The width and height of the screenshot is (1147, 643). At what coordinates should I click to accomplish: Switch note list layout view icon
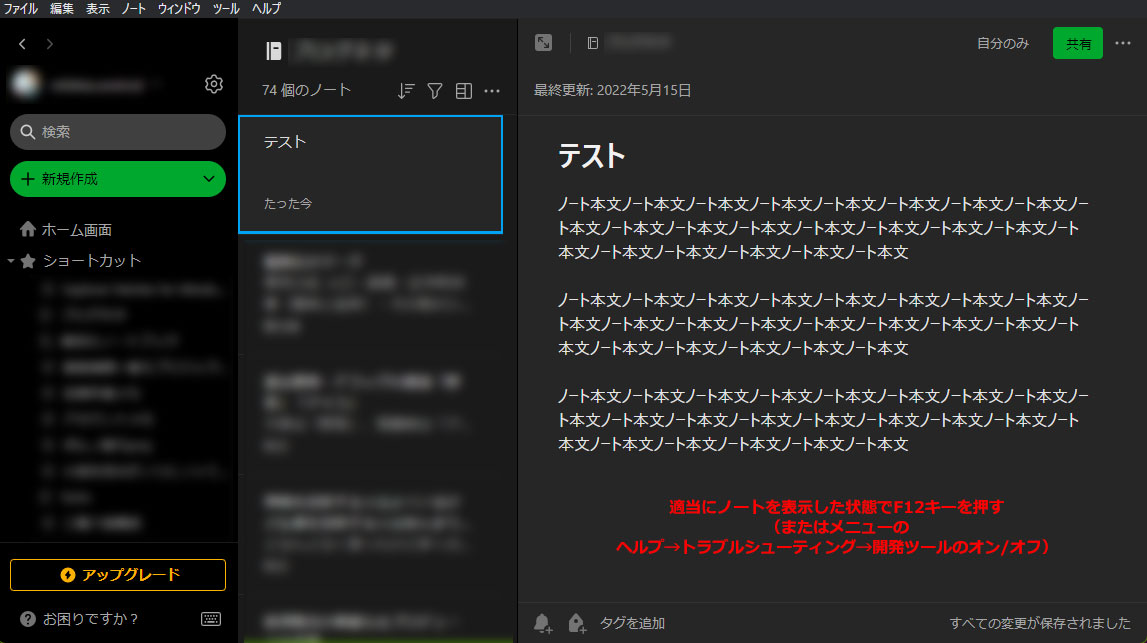463,90
